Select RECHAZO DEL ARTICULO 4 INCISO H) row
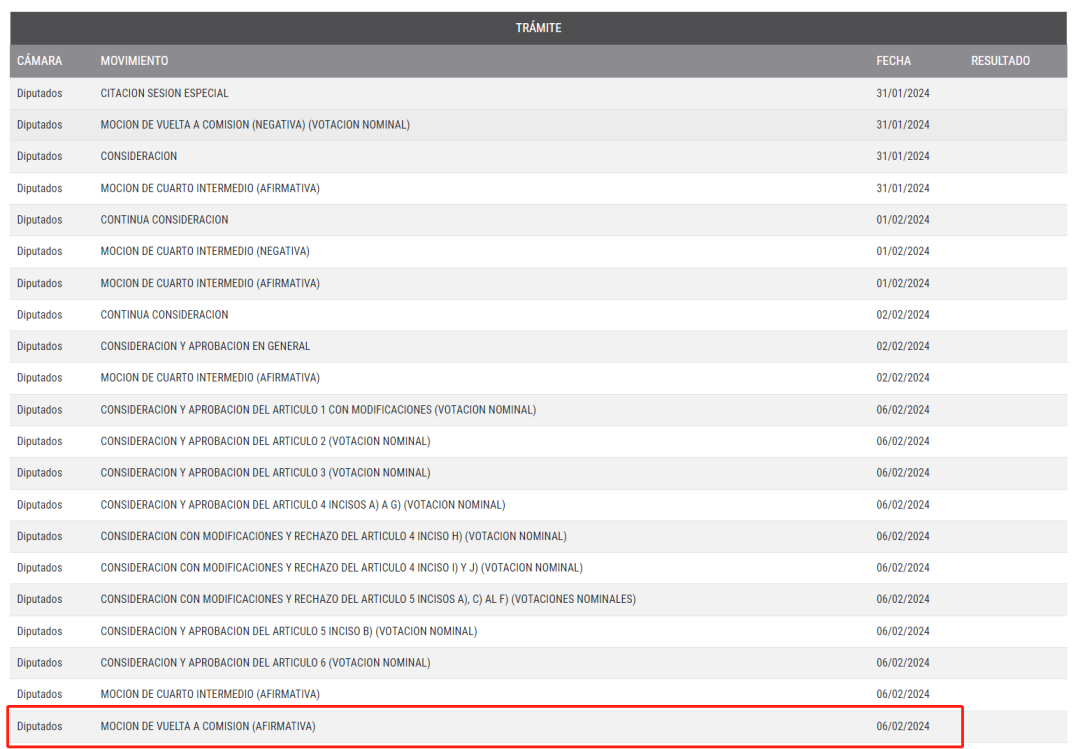The width and height of the screenshot is (1080, 749). click(x=333, y=536)
